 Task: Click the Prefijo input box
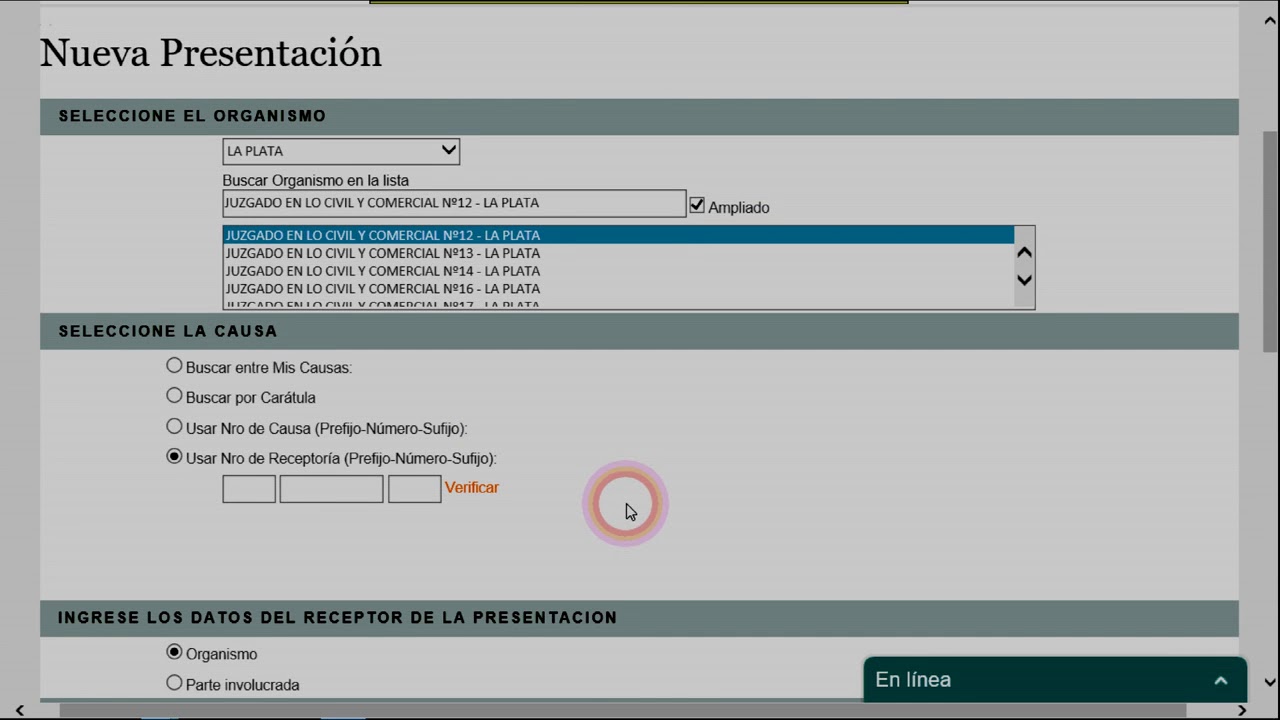coord(249,489)
